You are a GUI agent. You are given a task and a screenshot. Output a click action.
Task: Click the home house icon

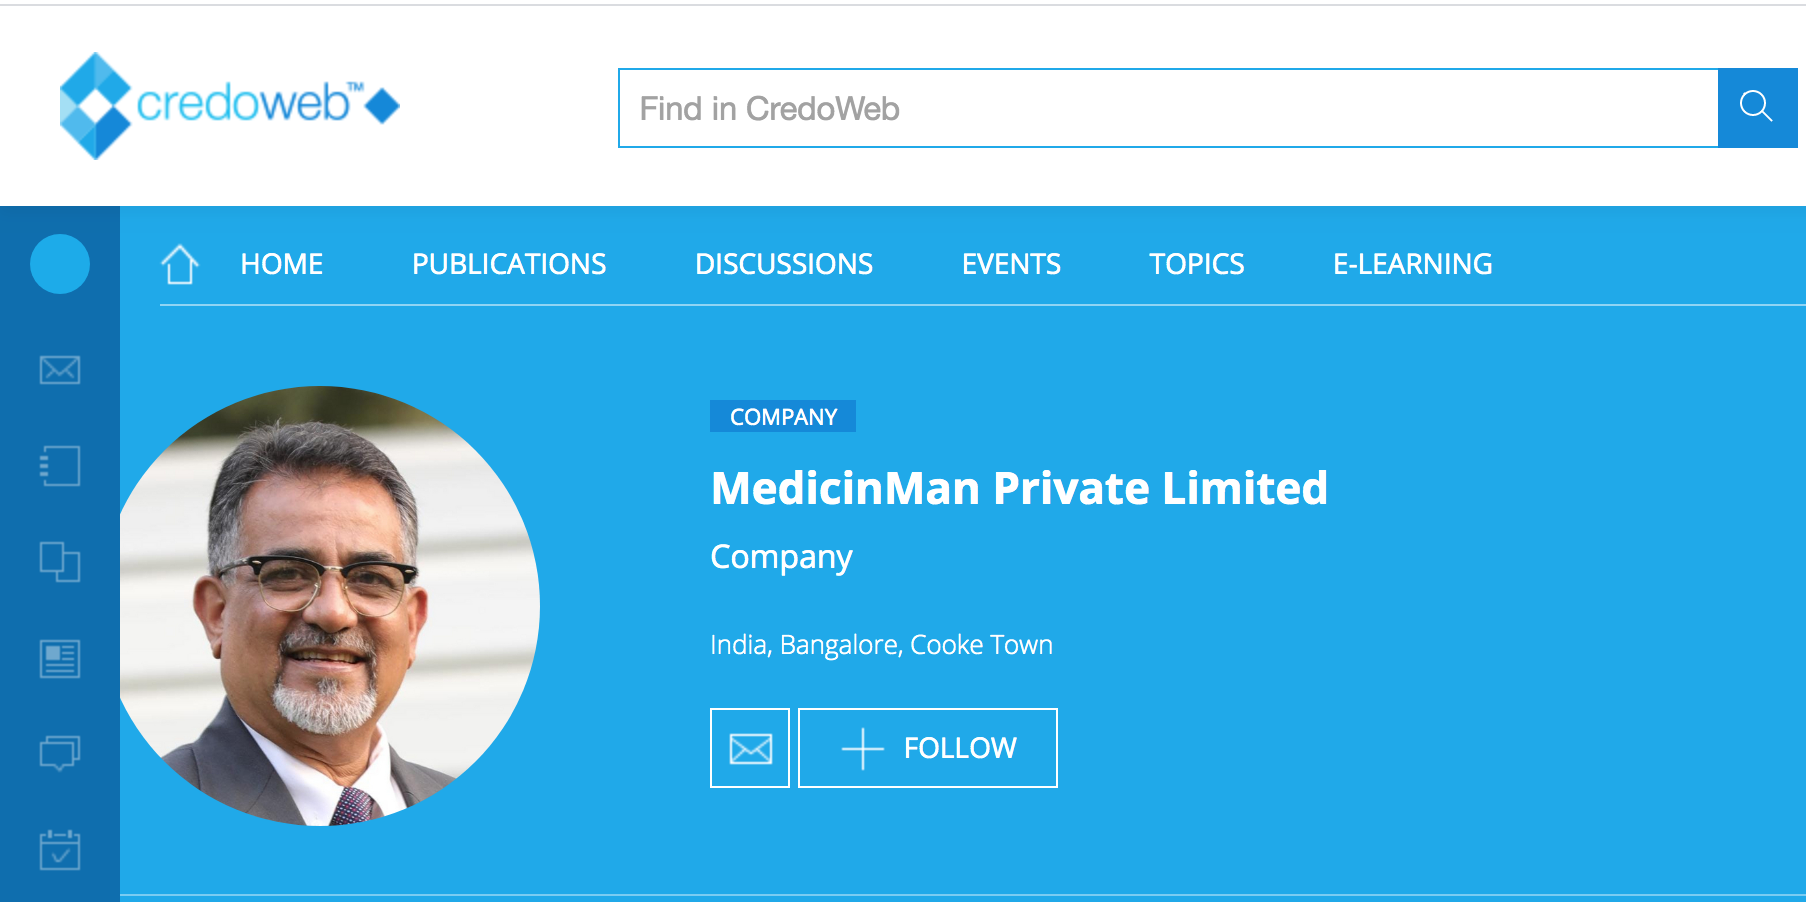[180, 264]
